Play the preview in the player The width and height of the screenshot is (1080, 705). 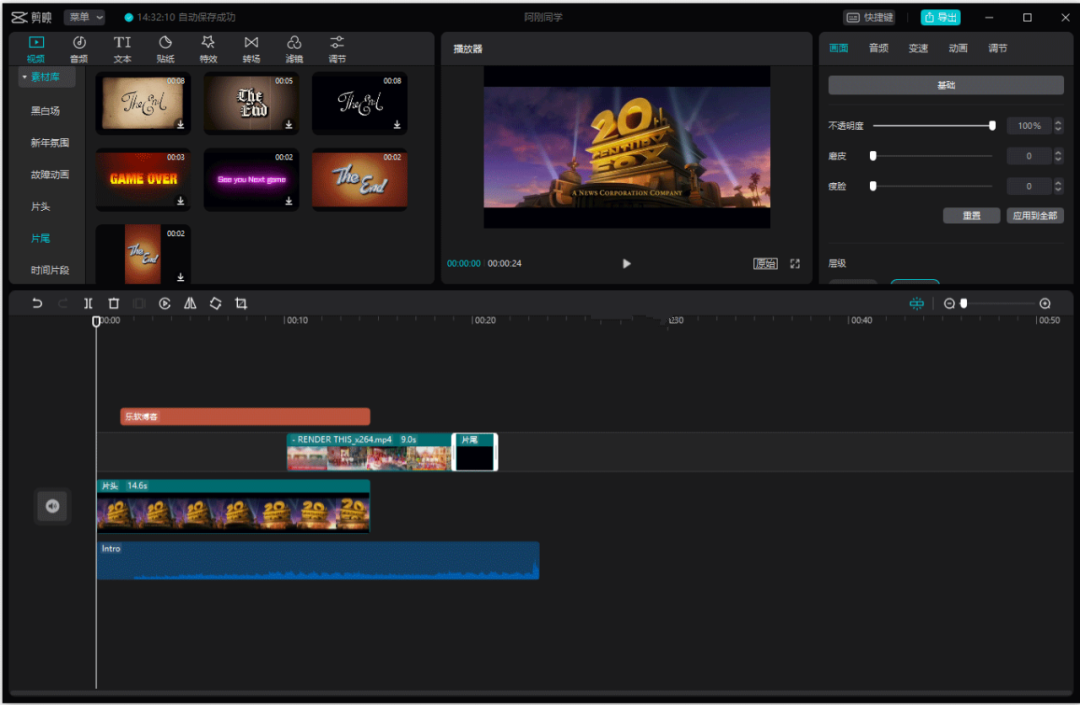tap(626, 264)
